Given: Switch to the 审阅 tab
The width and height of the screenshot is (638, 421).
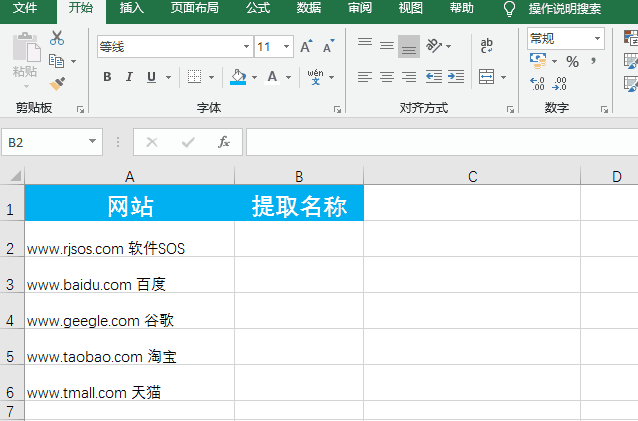Looking at the screenshot, I should pos(360,8).
